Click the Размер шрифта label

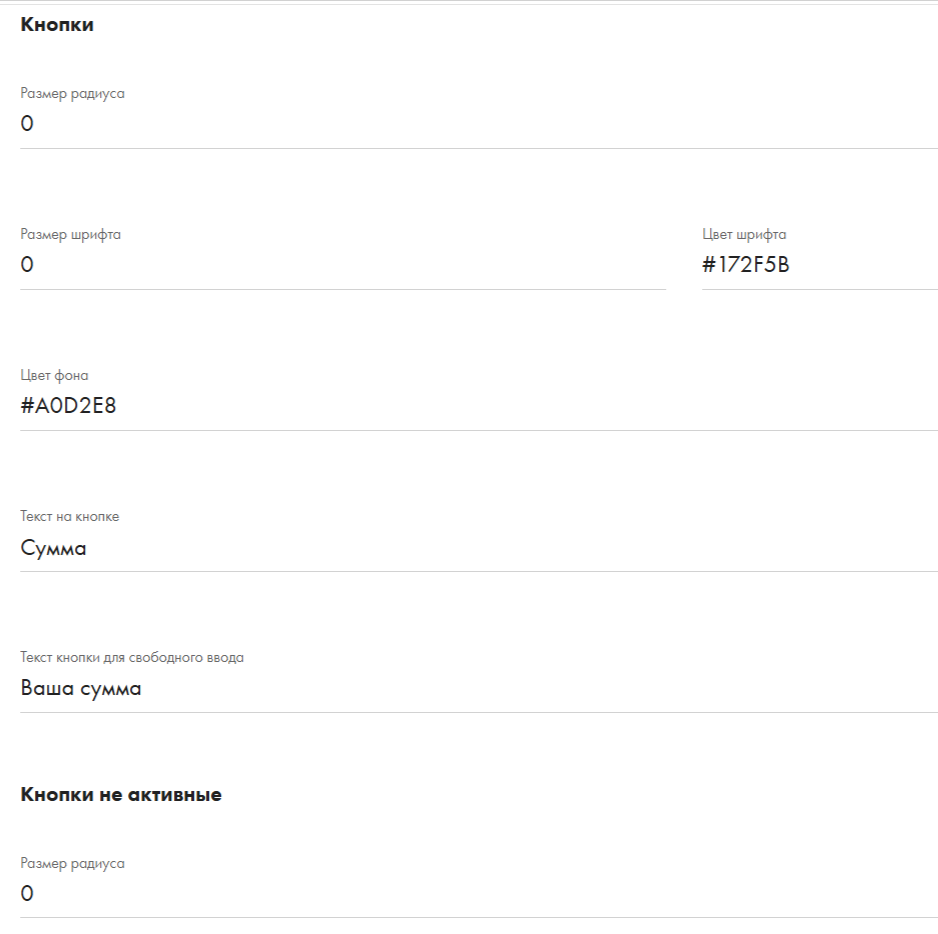pyautogui.click(x=71, y=235)
